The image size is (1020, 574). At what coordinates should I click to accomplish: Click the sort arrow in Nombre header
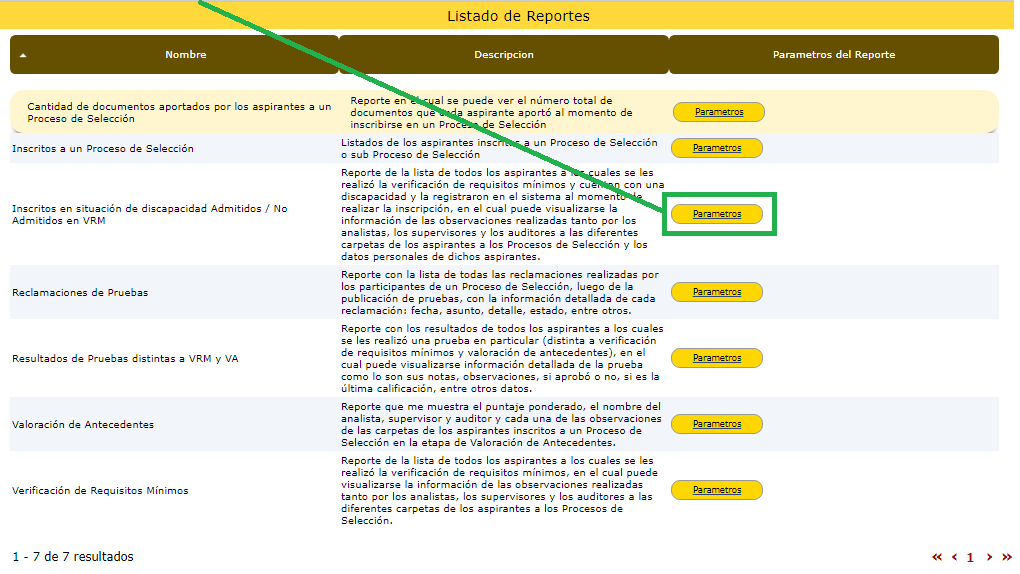tap(23, 56)
